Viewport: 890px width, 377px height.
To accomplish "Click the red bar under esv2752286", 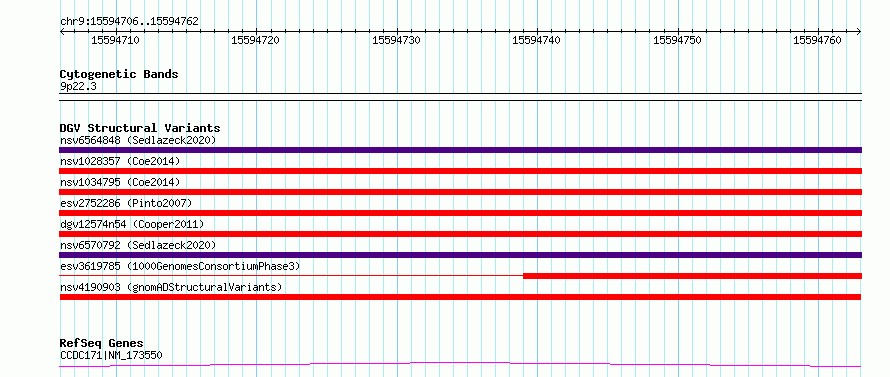I will click(x=460, y=213).
